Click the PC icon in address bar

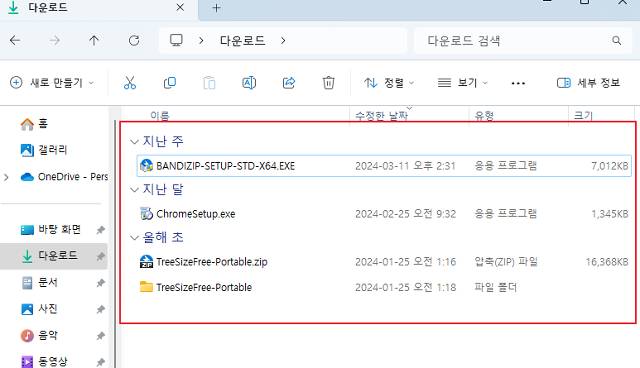[x=176, y=40]
